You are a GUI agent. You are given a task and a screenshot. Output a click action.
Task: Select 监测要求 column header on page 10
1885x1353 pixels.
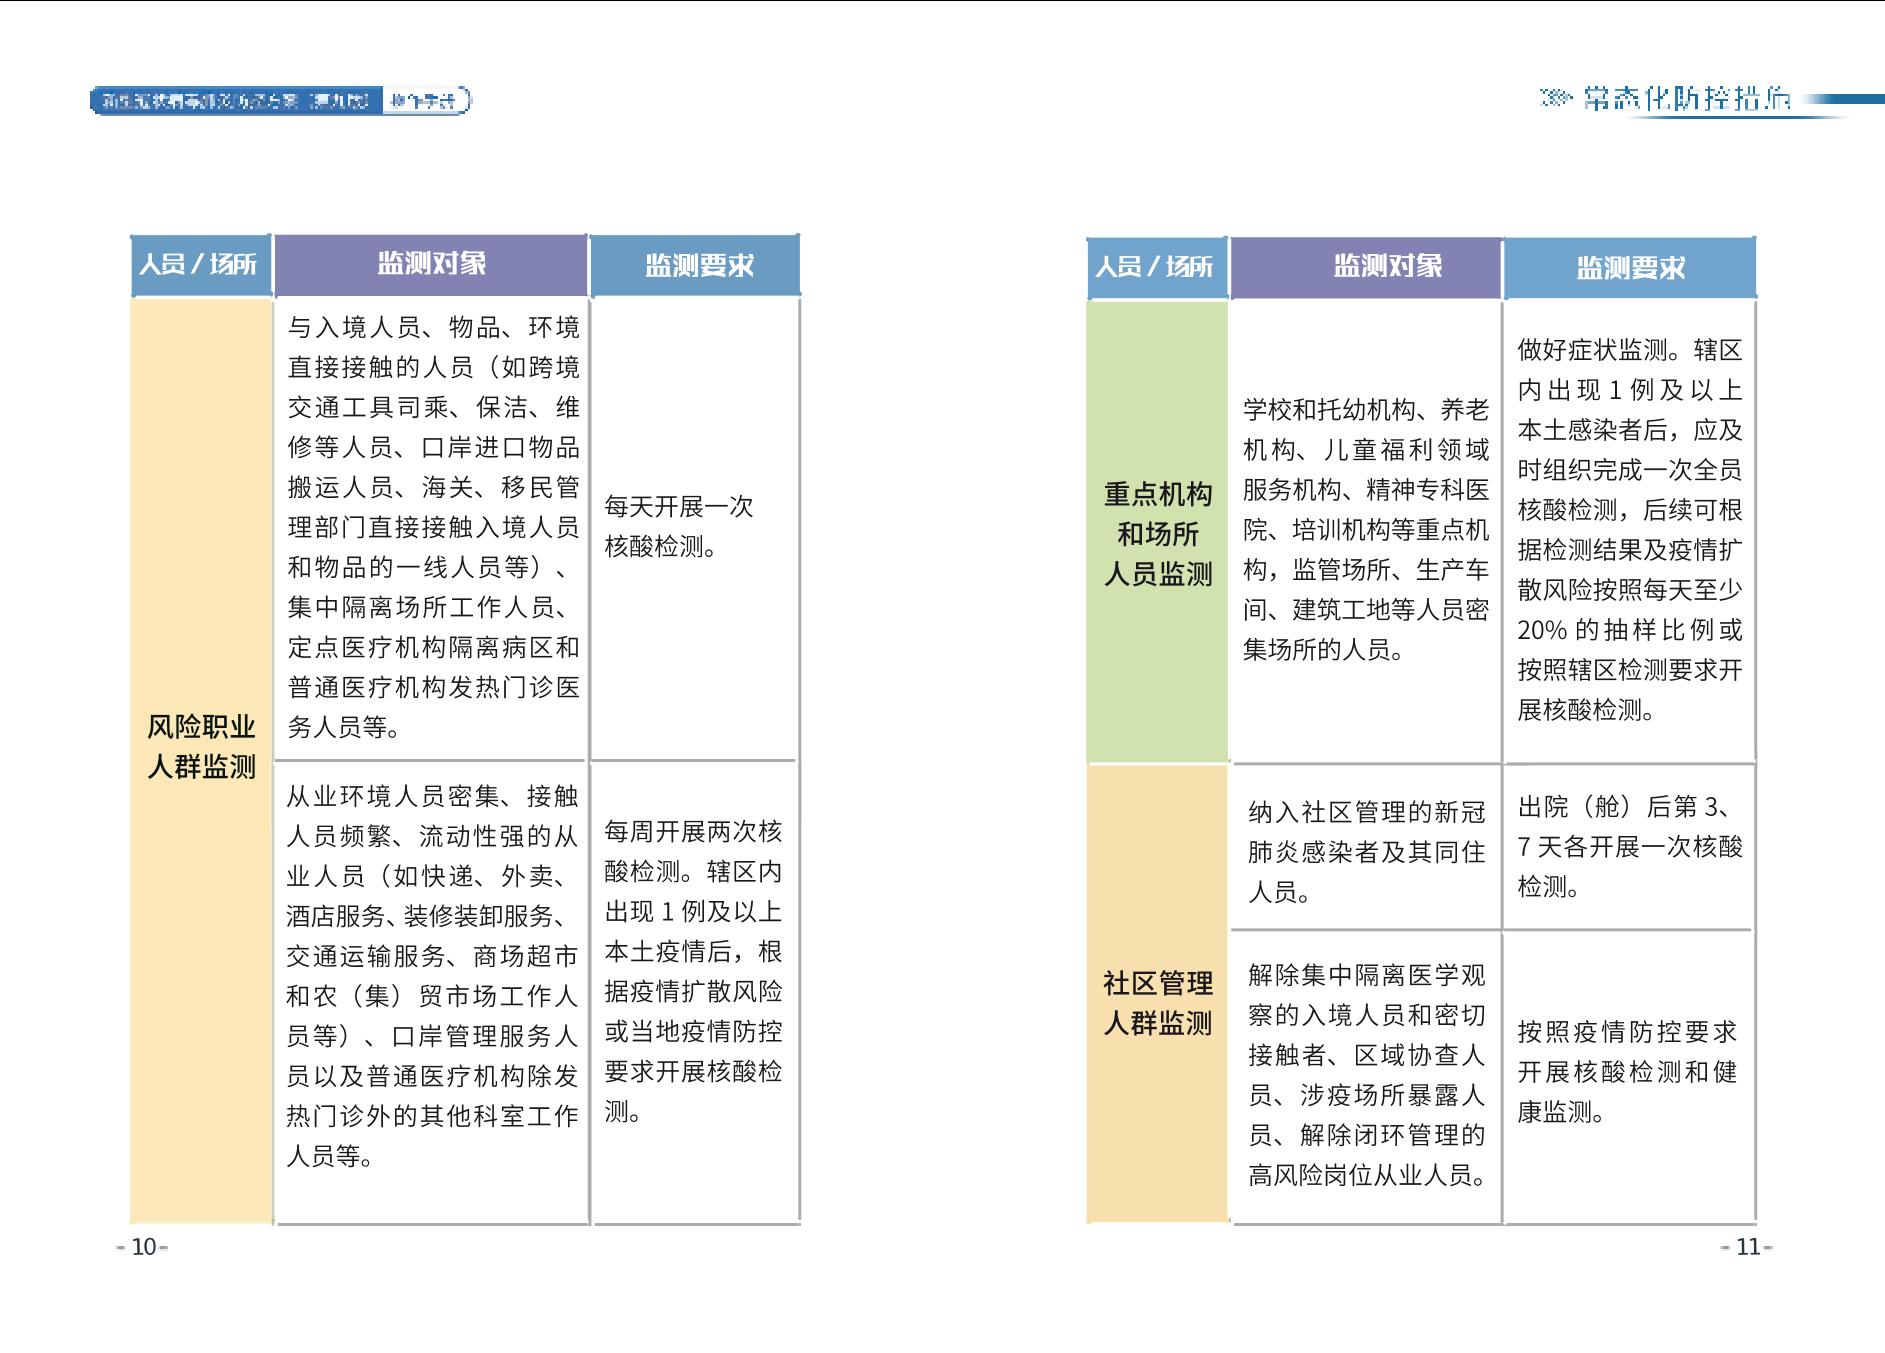(696, 266)
